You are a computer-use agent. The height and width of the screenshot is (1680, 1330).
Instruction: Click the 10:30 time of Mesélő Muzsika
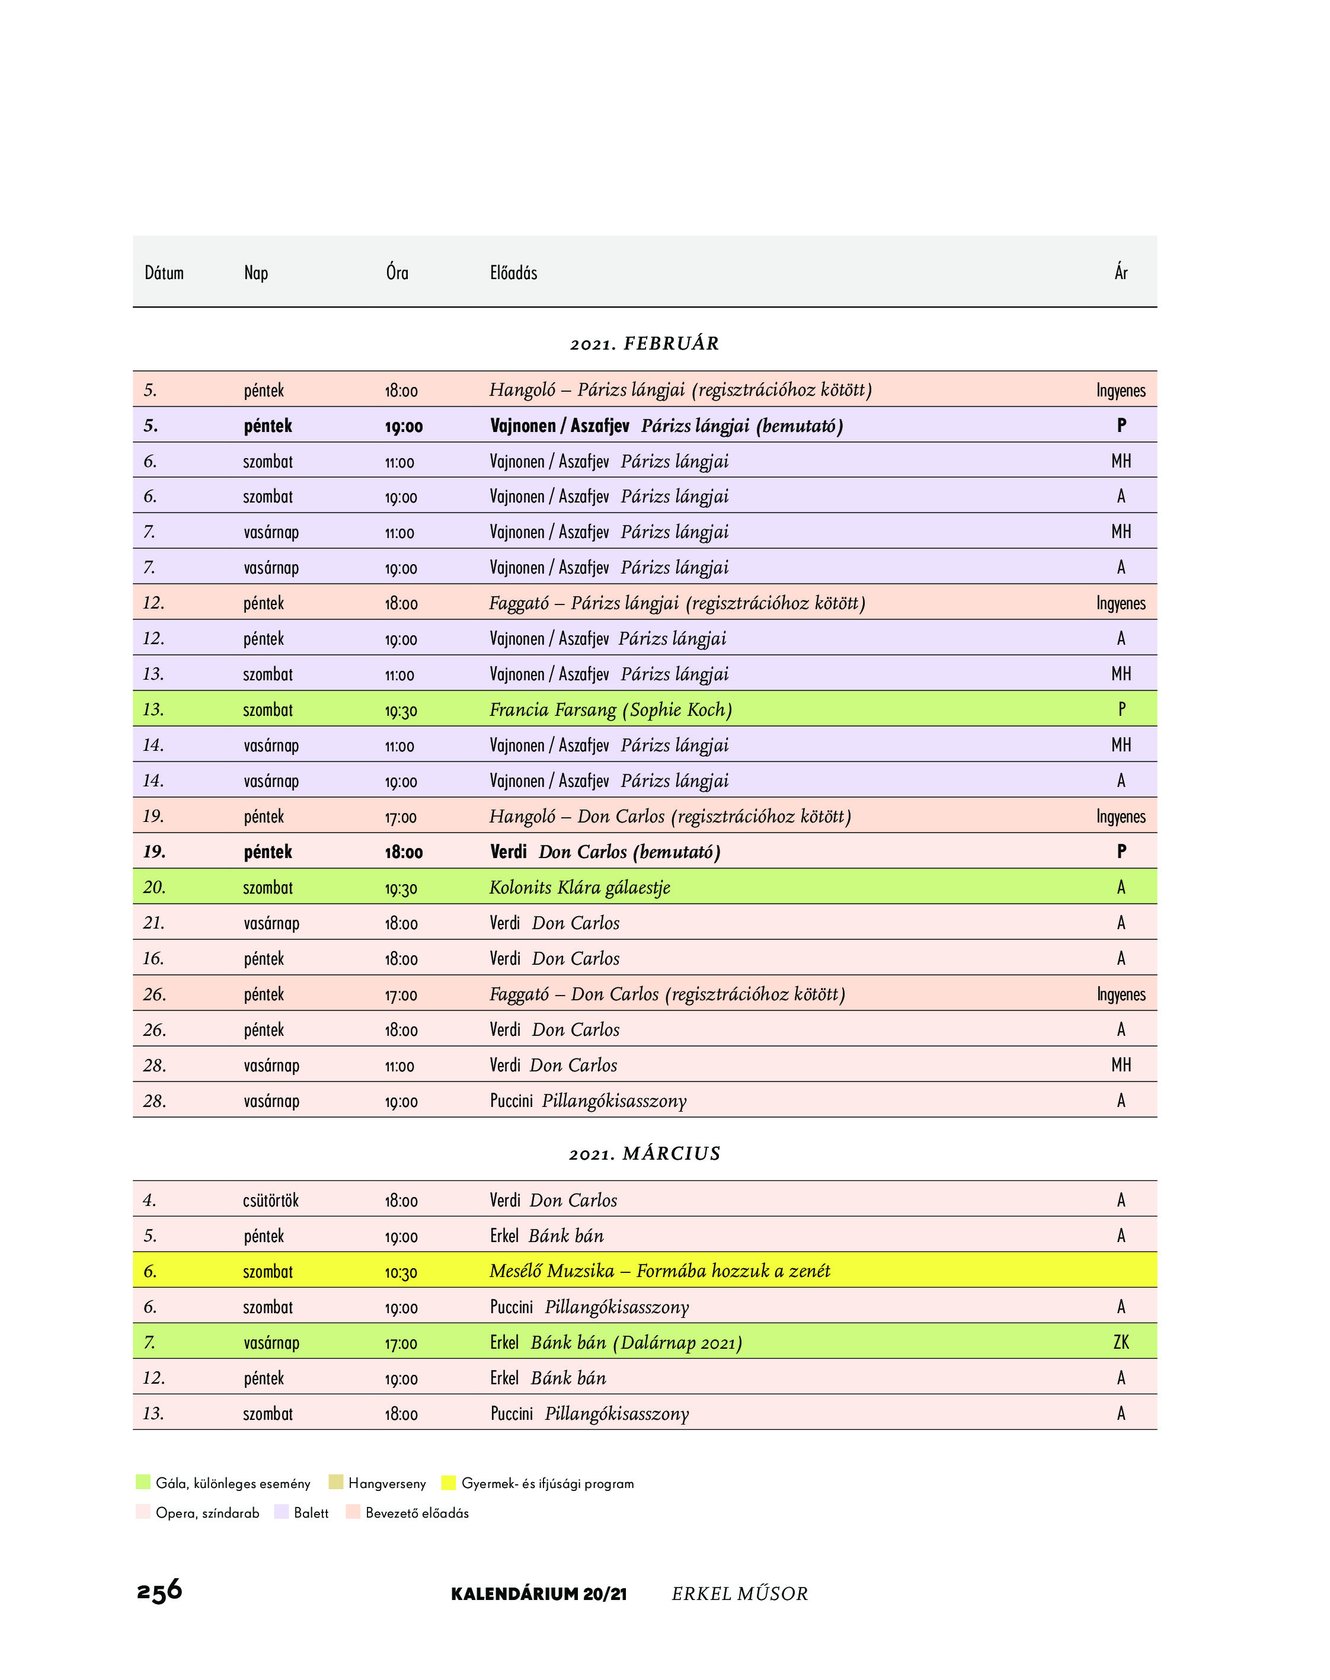[401, 1272]
